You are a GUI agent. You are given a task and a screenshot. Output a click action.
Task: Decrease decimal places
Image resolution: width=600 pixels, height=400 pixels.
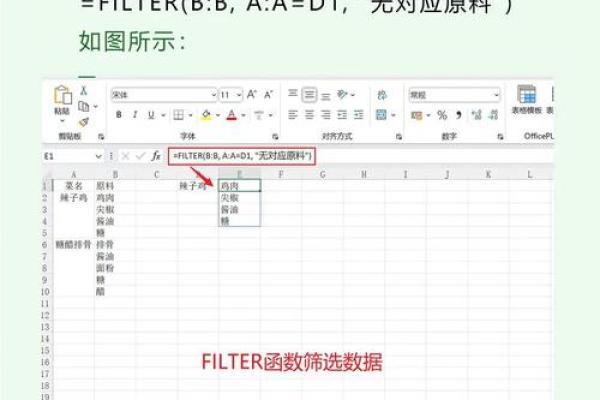tap(494, 115)
